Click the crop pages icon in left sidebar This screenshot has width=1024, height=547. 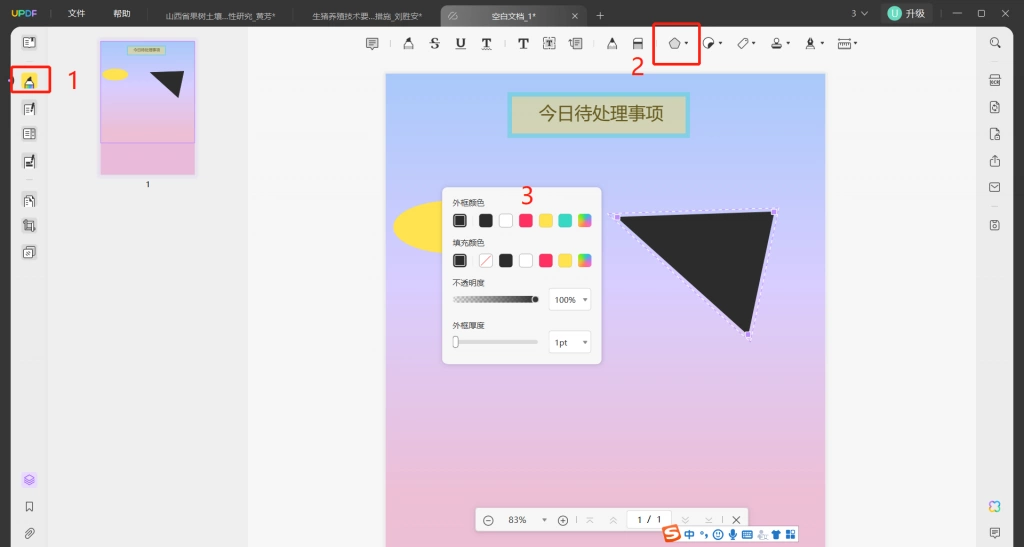pyautogui.click(x=29, y=226)
